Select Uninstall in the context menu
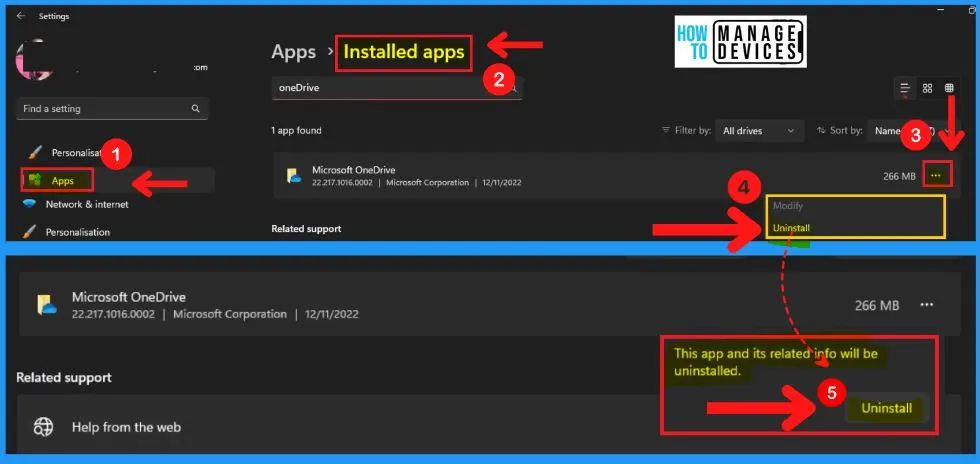This screenshot has height=464, width=980. (x=791, y=228)
